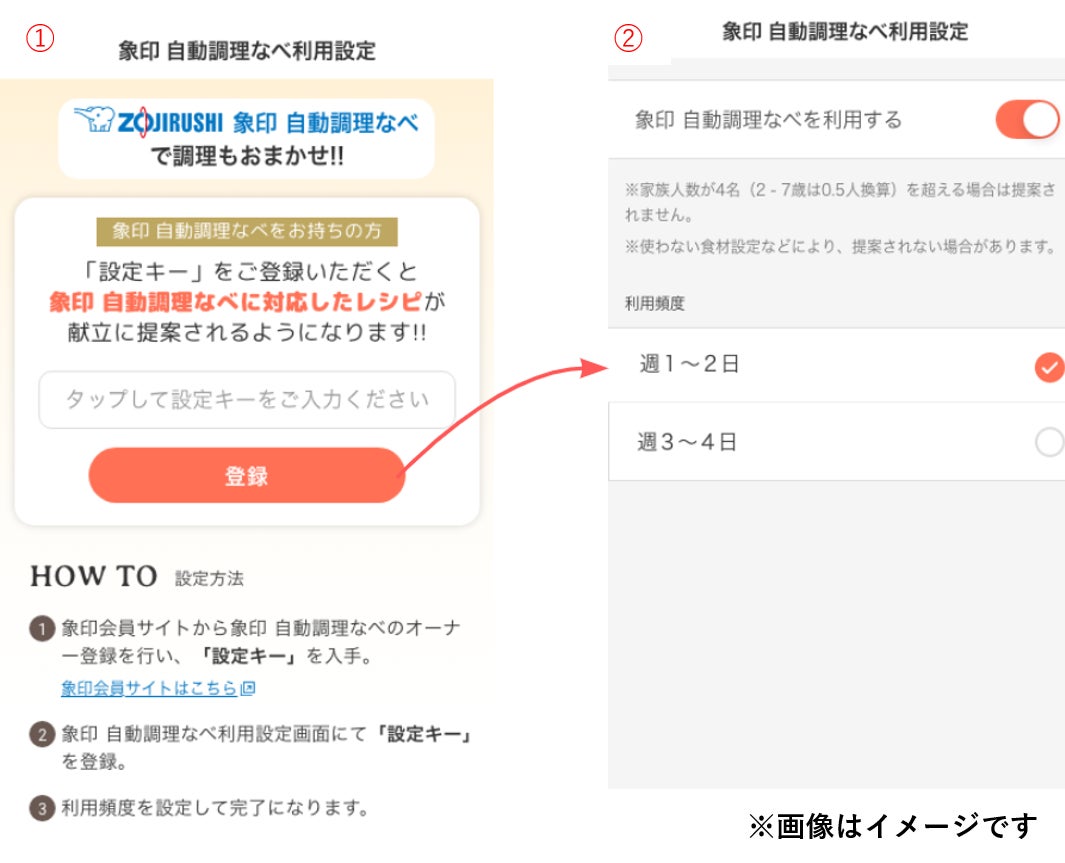Click the left screen title 象印 自動調理なべ利用設定
Viewport: 1065px width, 863px height.
click(x=247, y=51)
